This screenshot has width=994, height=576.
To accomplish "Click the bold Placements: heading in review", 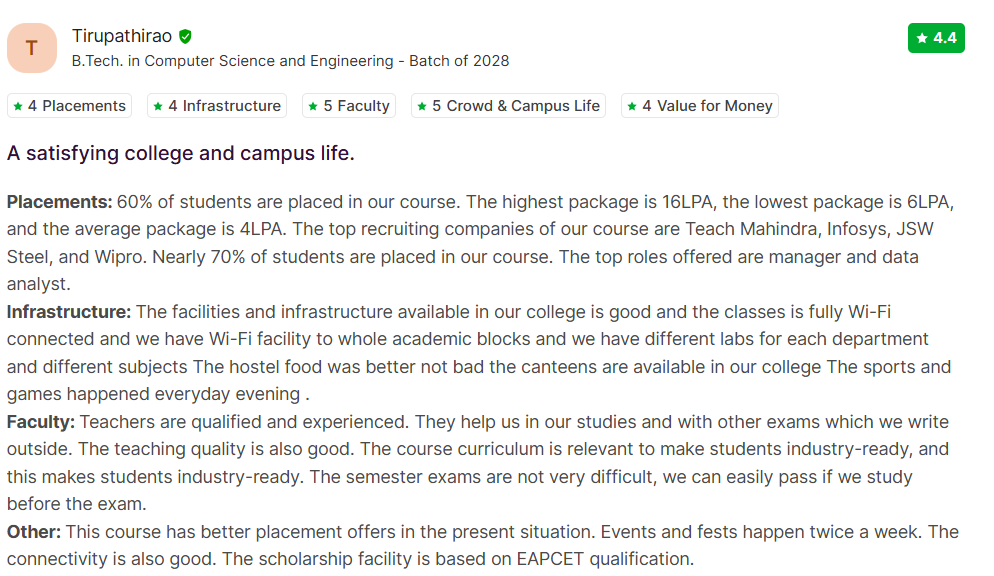I will coord(59,202).
